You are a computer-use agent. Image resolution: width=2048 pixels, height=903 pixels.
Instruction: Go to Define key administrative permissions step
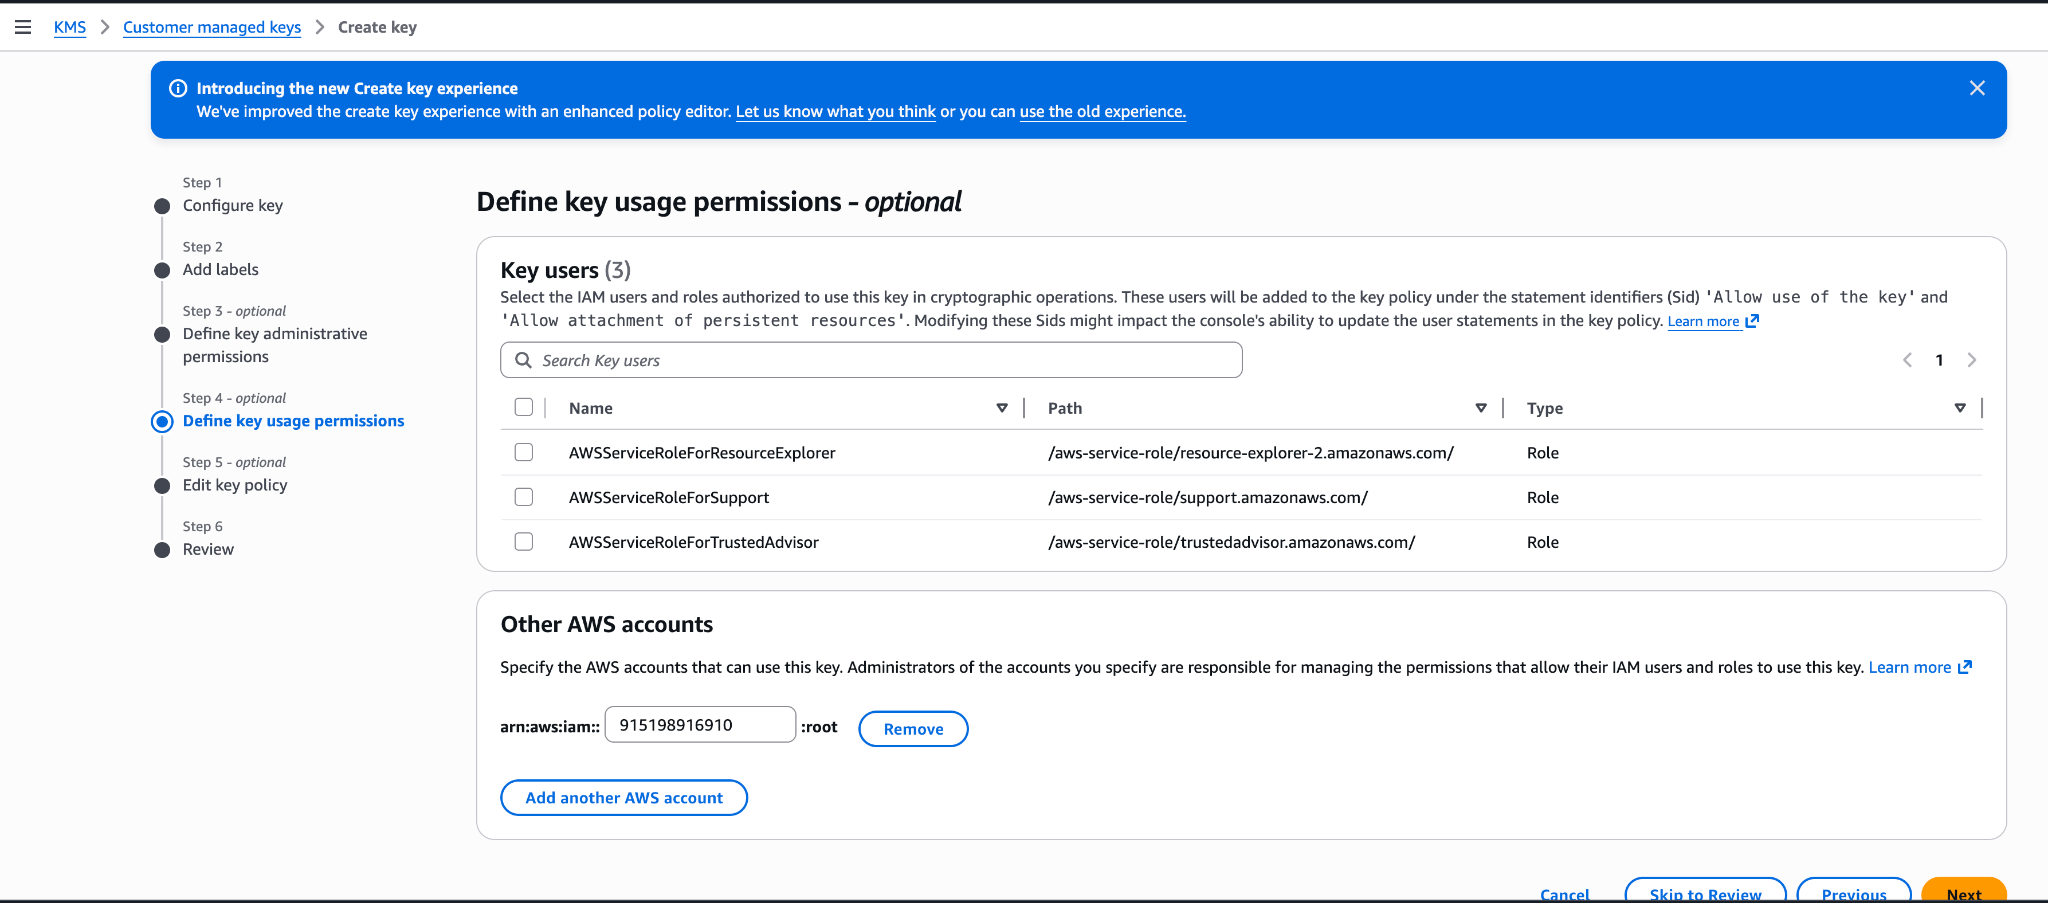[x=275, y=345]
